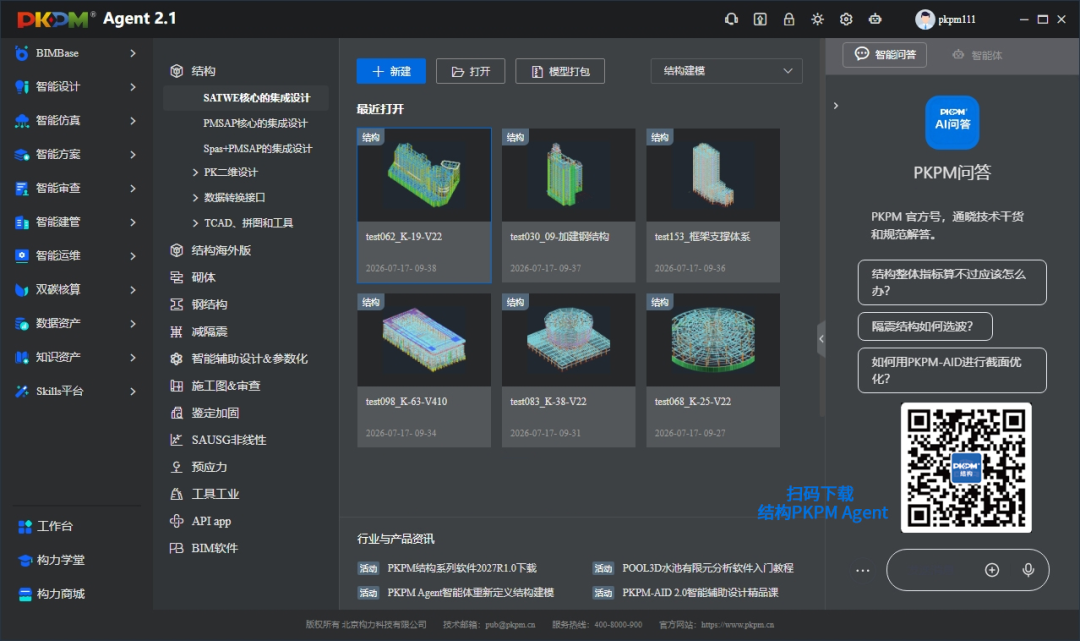Viewport: 1080px width, 641px height.
Task: Open POOL3D水池有限元分析软件入门教程 link
Action: click(x=708, y=568)
